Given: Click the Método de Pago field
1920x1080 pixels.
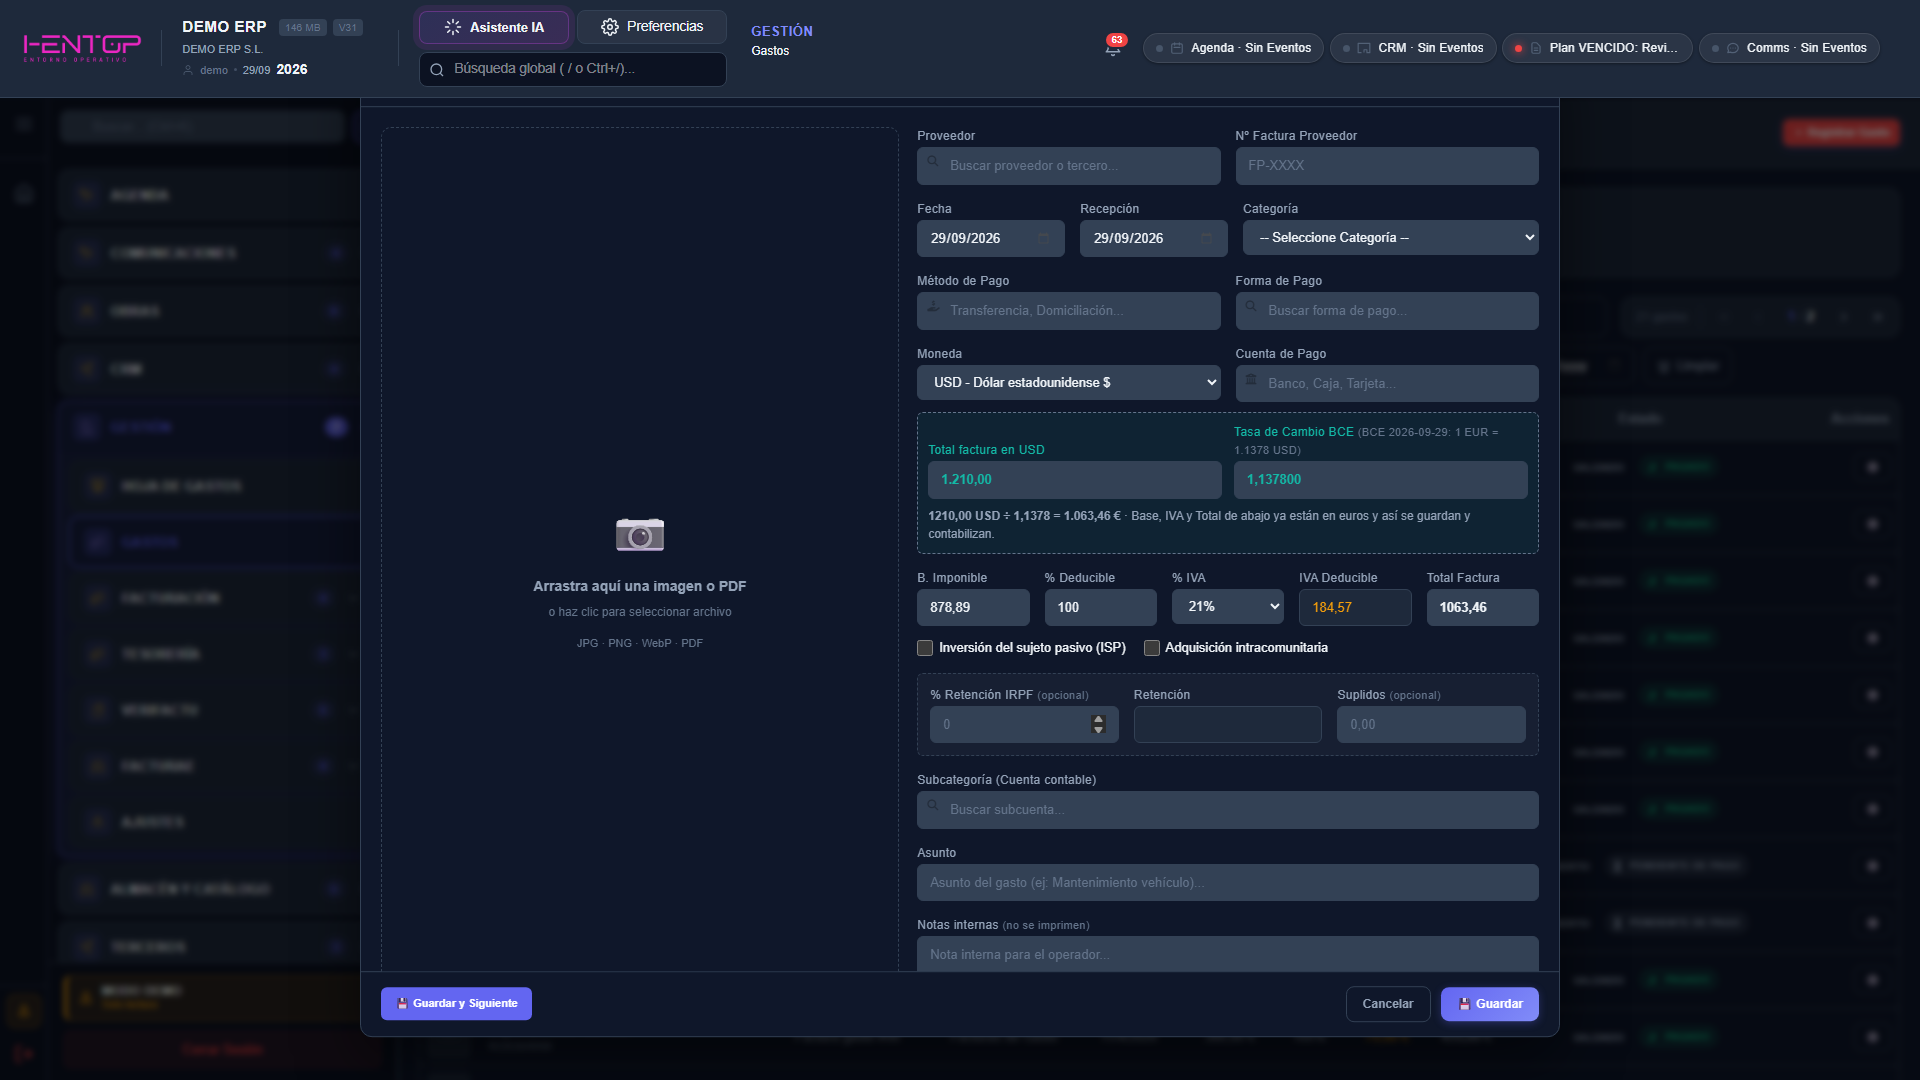Looking at the screenshot, I should click(x=1069, y=311).
